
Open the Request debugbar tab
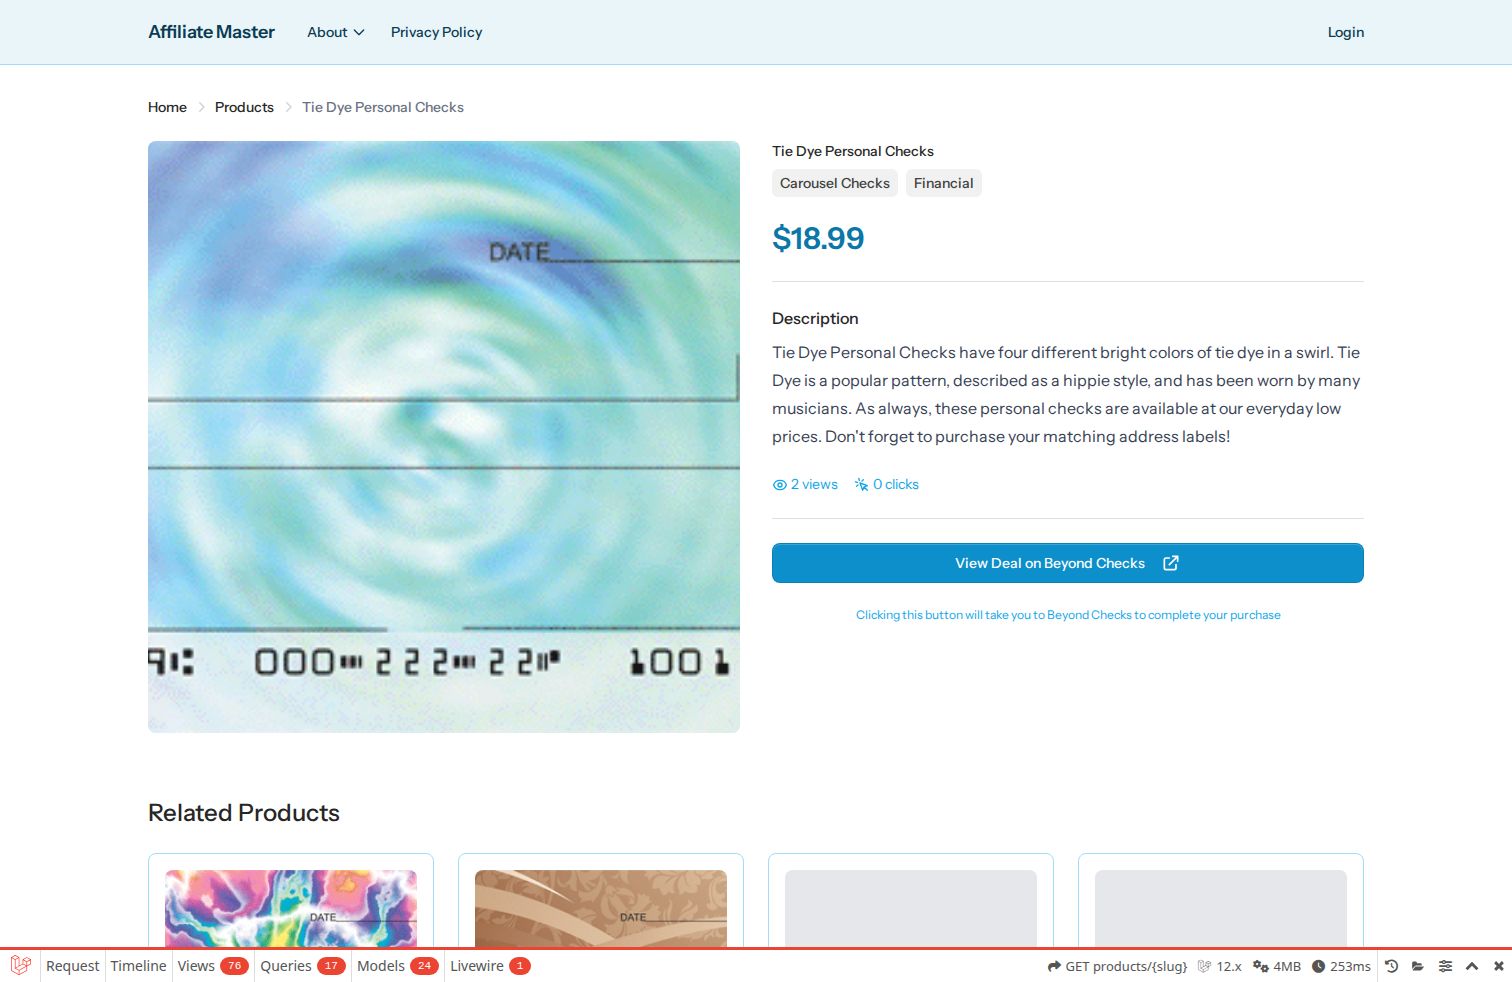coord(73,966)
